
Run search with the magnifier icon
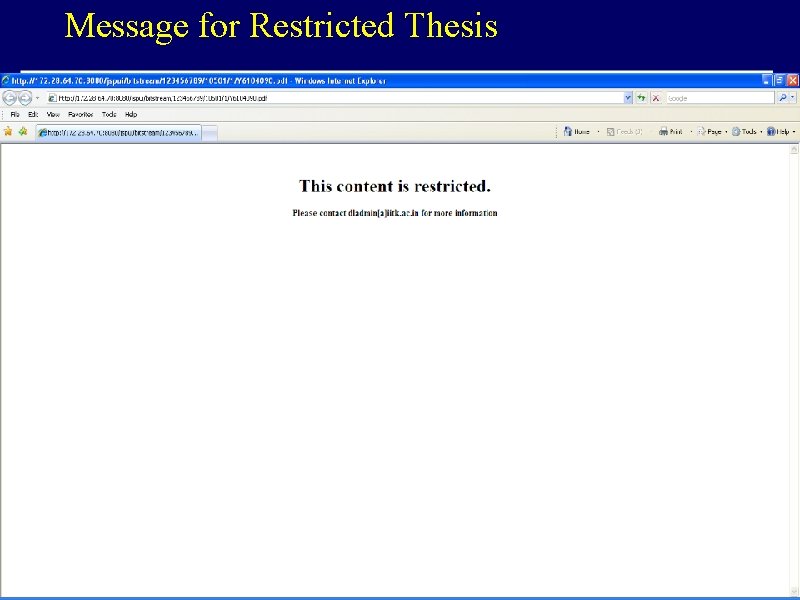coord(782,97)
